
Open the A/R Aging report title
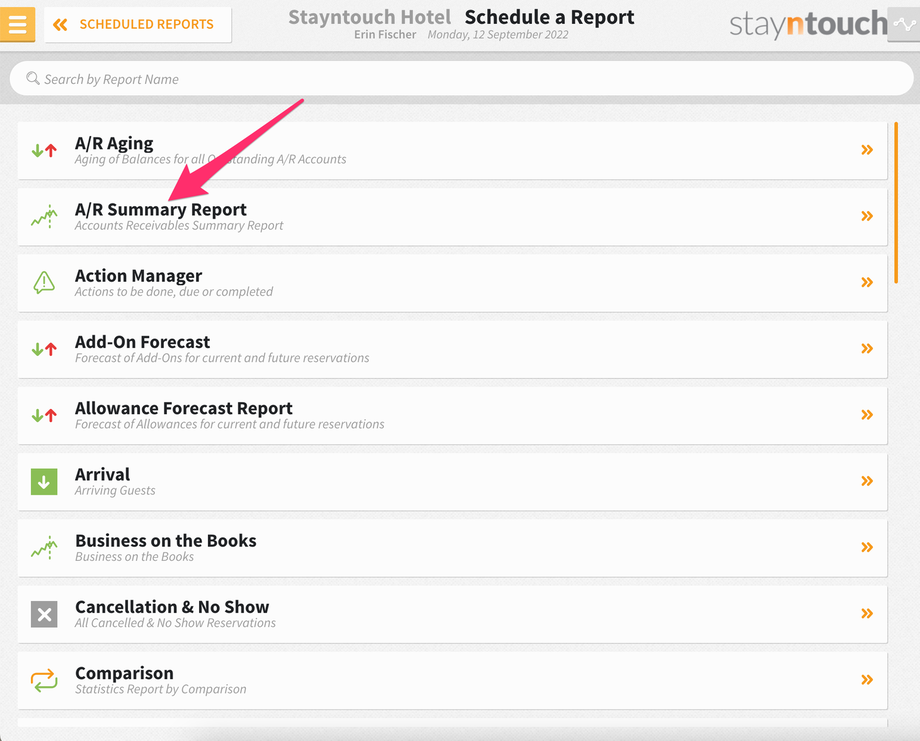[x=114, y=143]
